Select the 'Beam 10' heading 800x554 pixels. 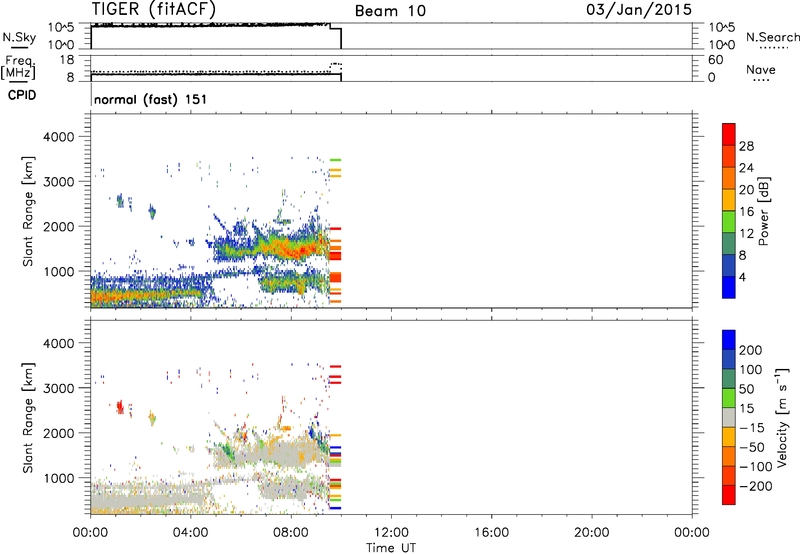coord(390,11)
